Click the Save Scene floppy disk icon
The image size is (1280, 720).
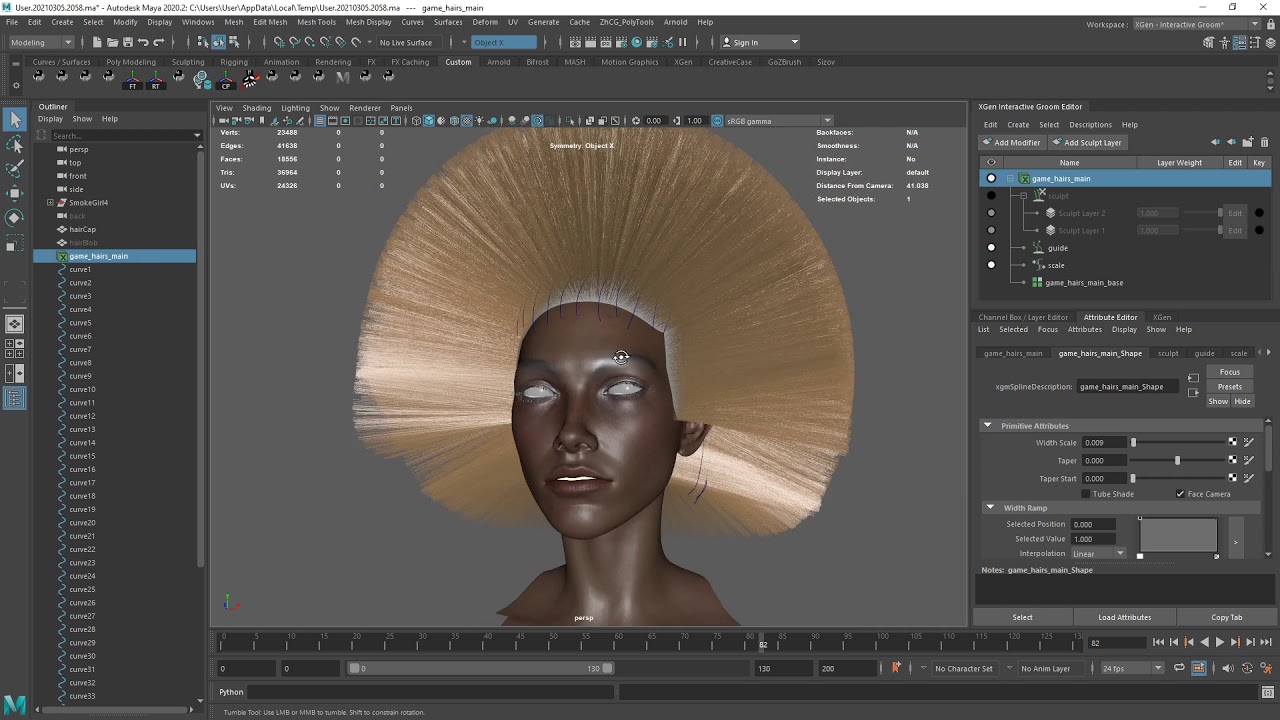(x=127, y=42)
